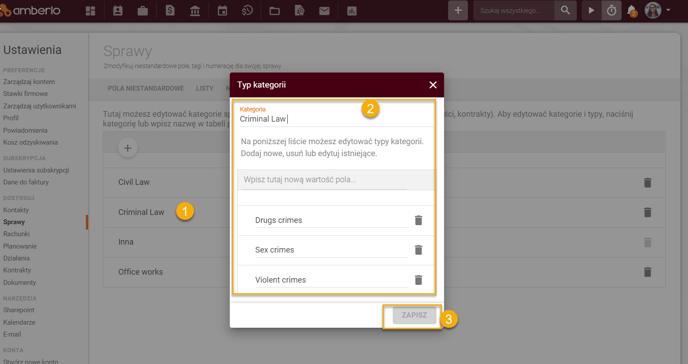
Task: Focus the Szukaj wszystkiego search field
Action: [514, 10]
